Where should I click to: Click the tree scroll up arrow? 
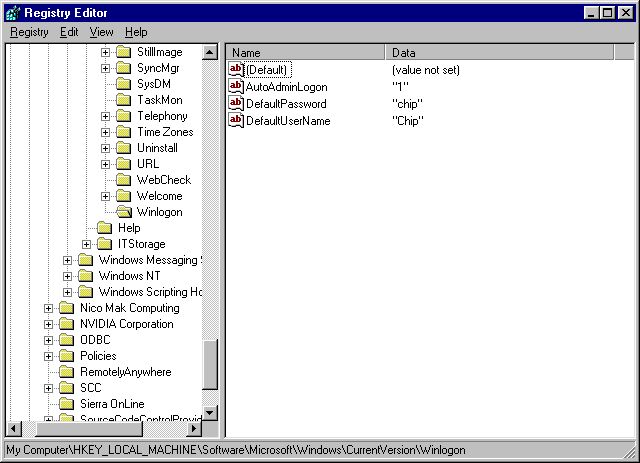(210, 52)
